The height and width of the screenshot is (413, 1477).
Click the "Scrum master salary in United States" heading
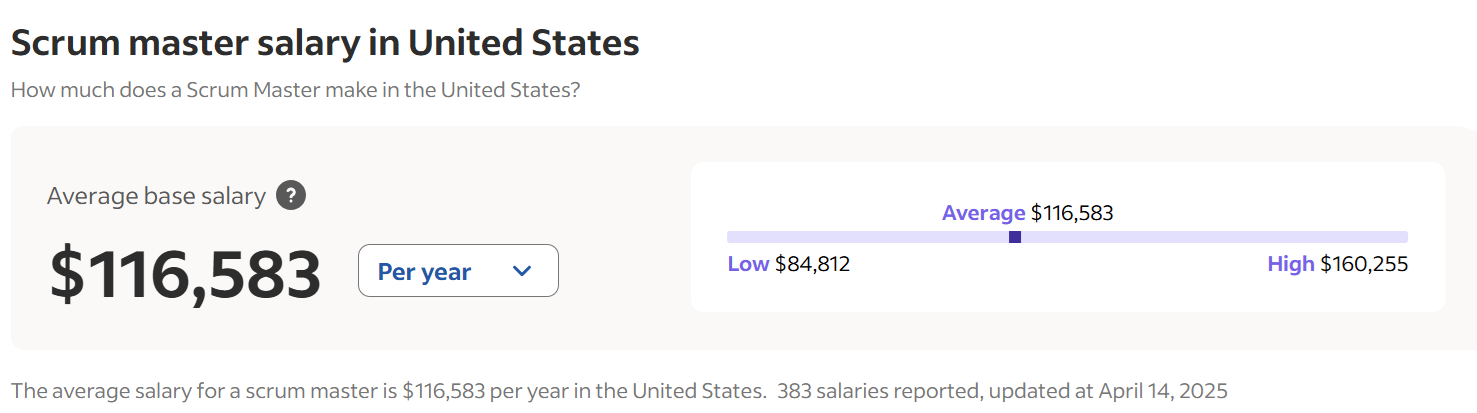coord(325,43)
